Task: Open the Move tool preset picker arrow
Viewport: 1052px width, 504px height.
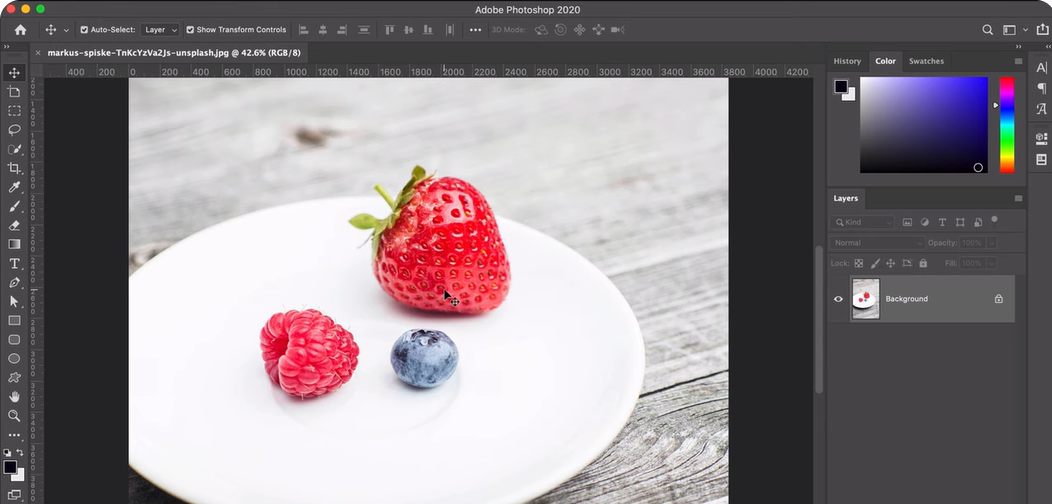Action: pos(66,30)
